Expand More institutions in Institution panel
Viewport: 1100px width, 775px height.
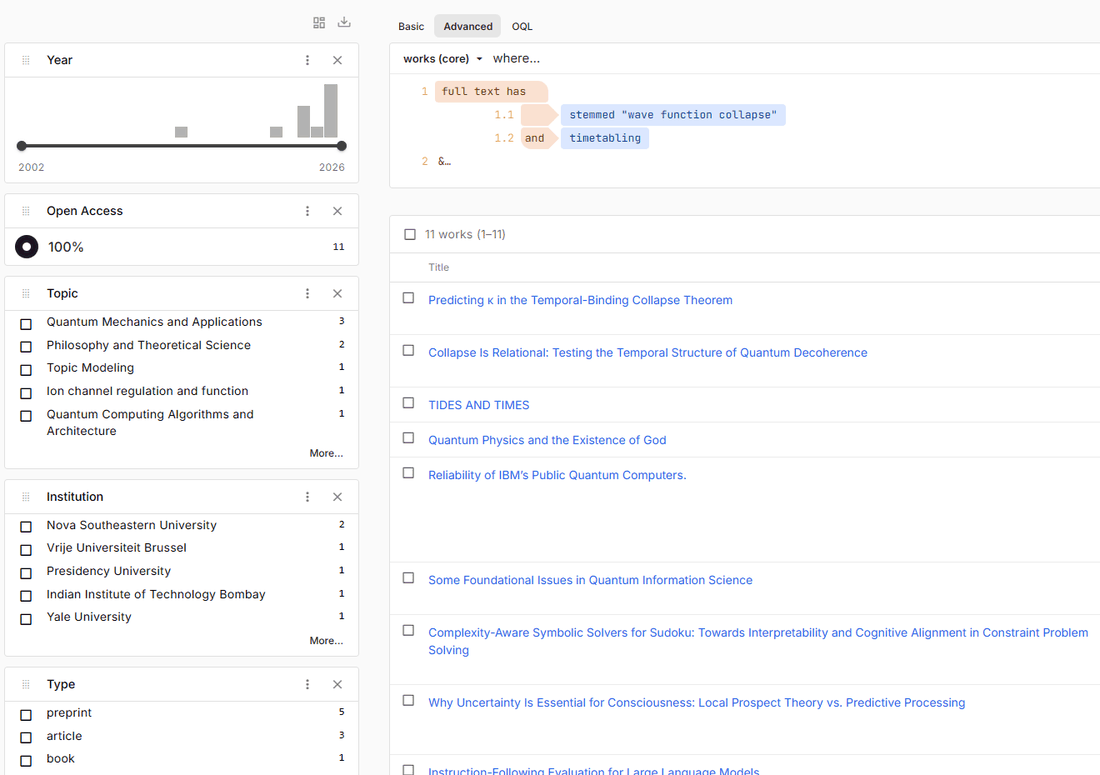[326, 640]
